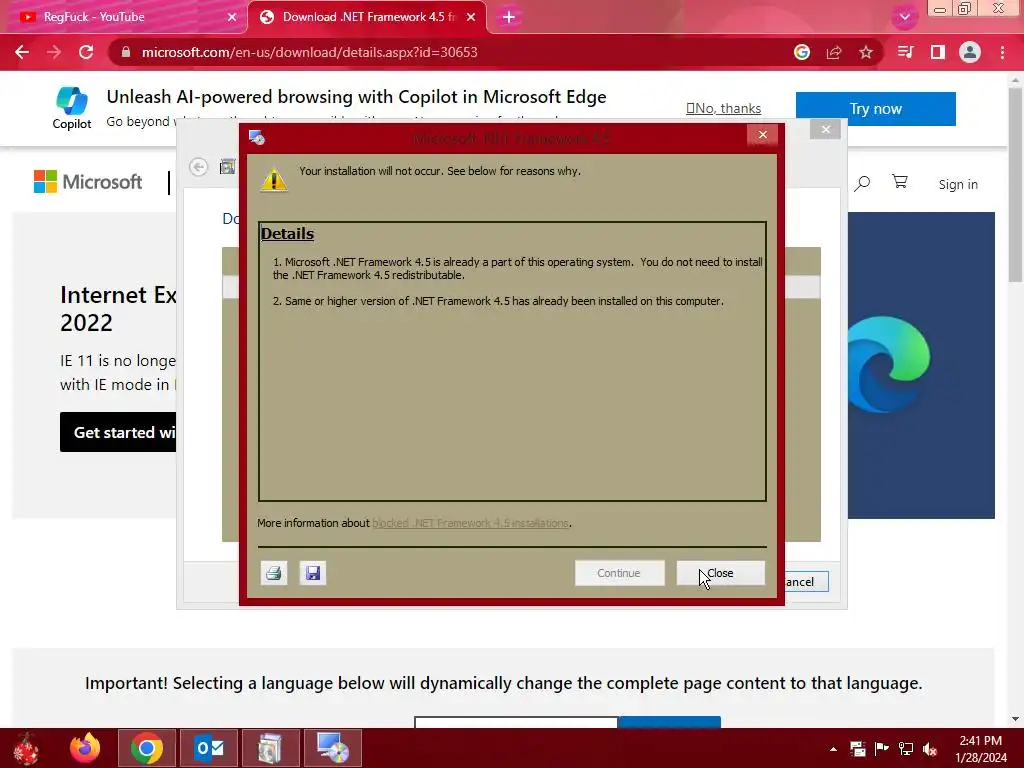Switch to the RegFuck - YouTube tab
Image resolution: width=1024 pixels, height=768 pixels.
[x=124, y=17]
